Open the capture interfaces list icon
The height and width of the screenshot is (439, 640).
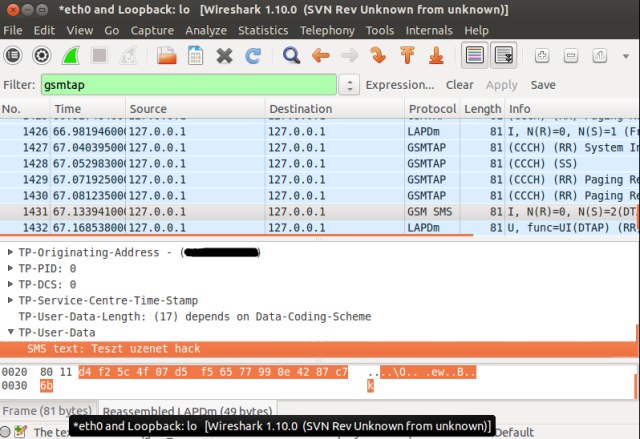point(13,55)
